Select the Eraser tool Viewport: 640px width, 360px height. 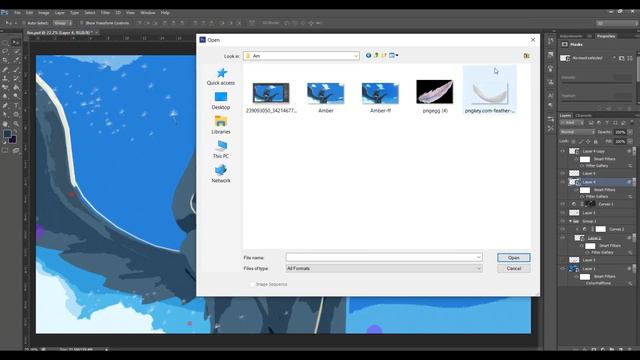(x=5, y=87)
